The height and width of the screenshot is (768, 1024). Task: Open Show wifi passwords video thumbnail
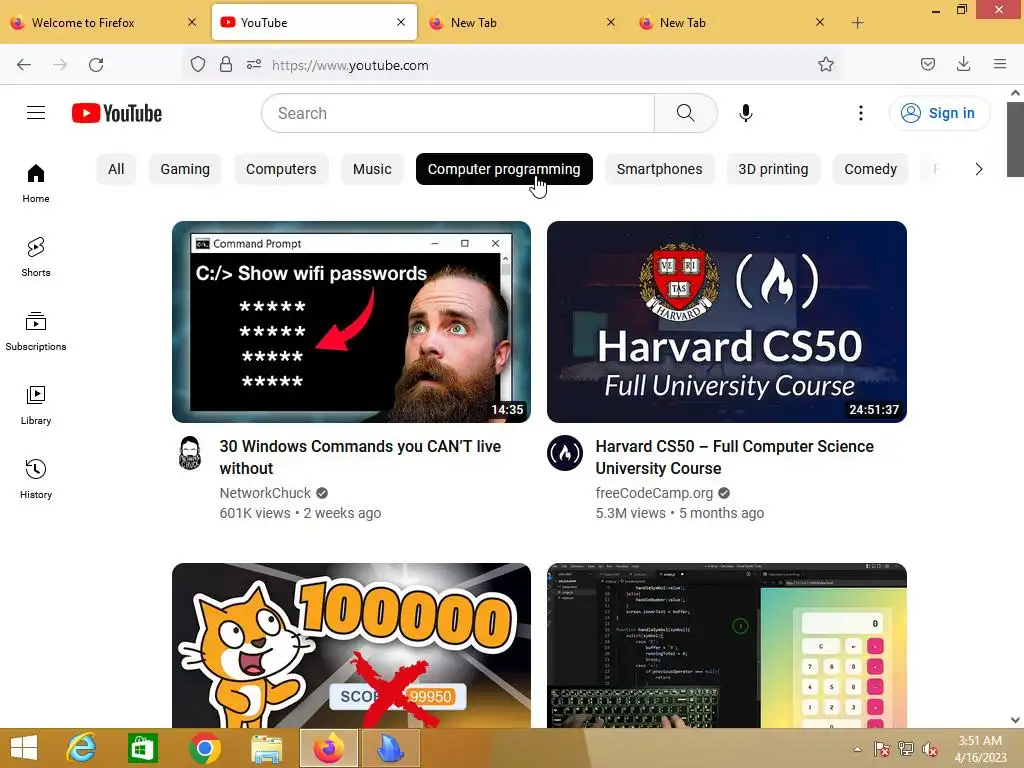[351, 321]
